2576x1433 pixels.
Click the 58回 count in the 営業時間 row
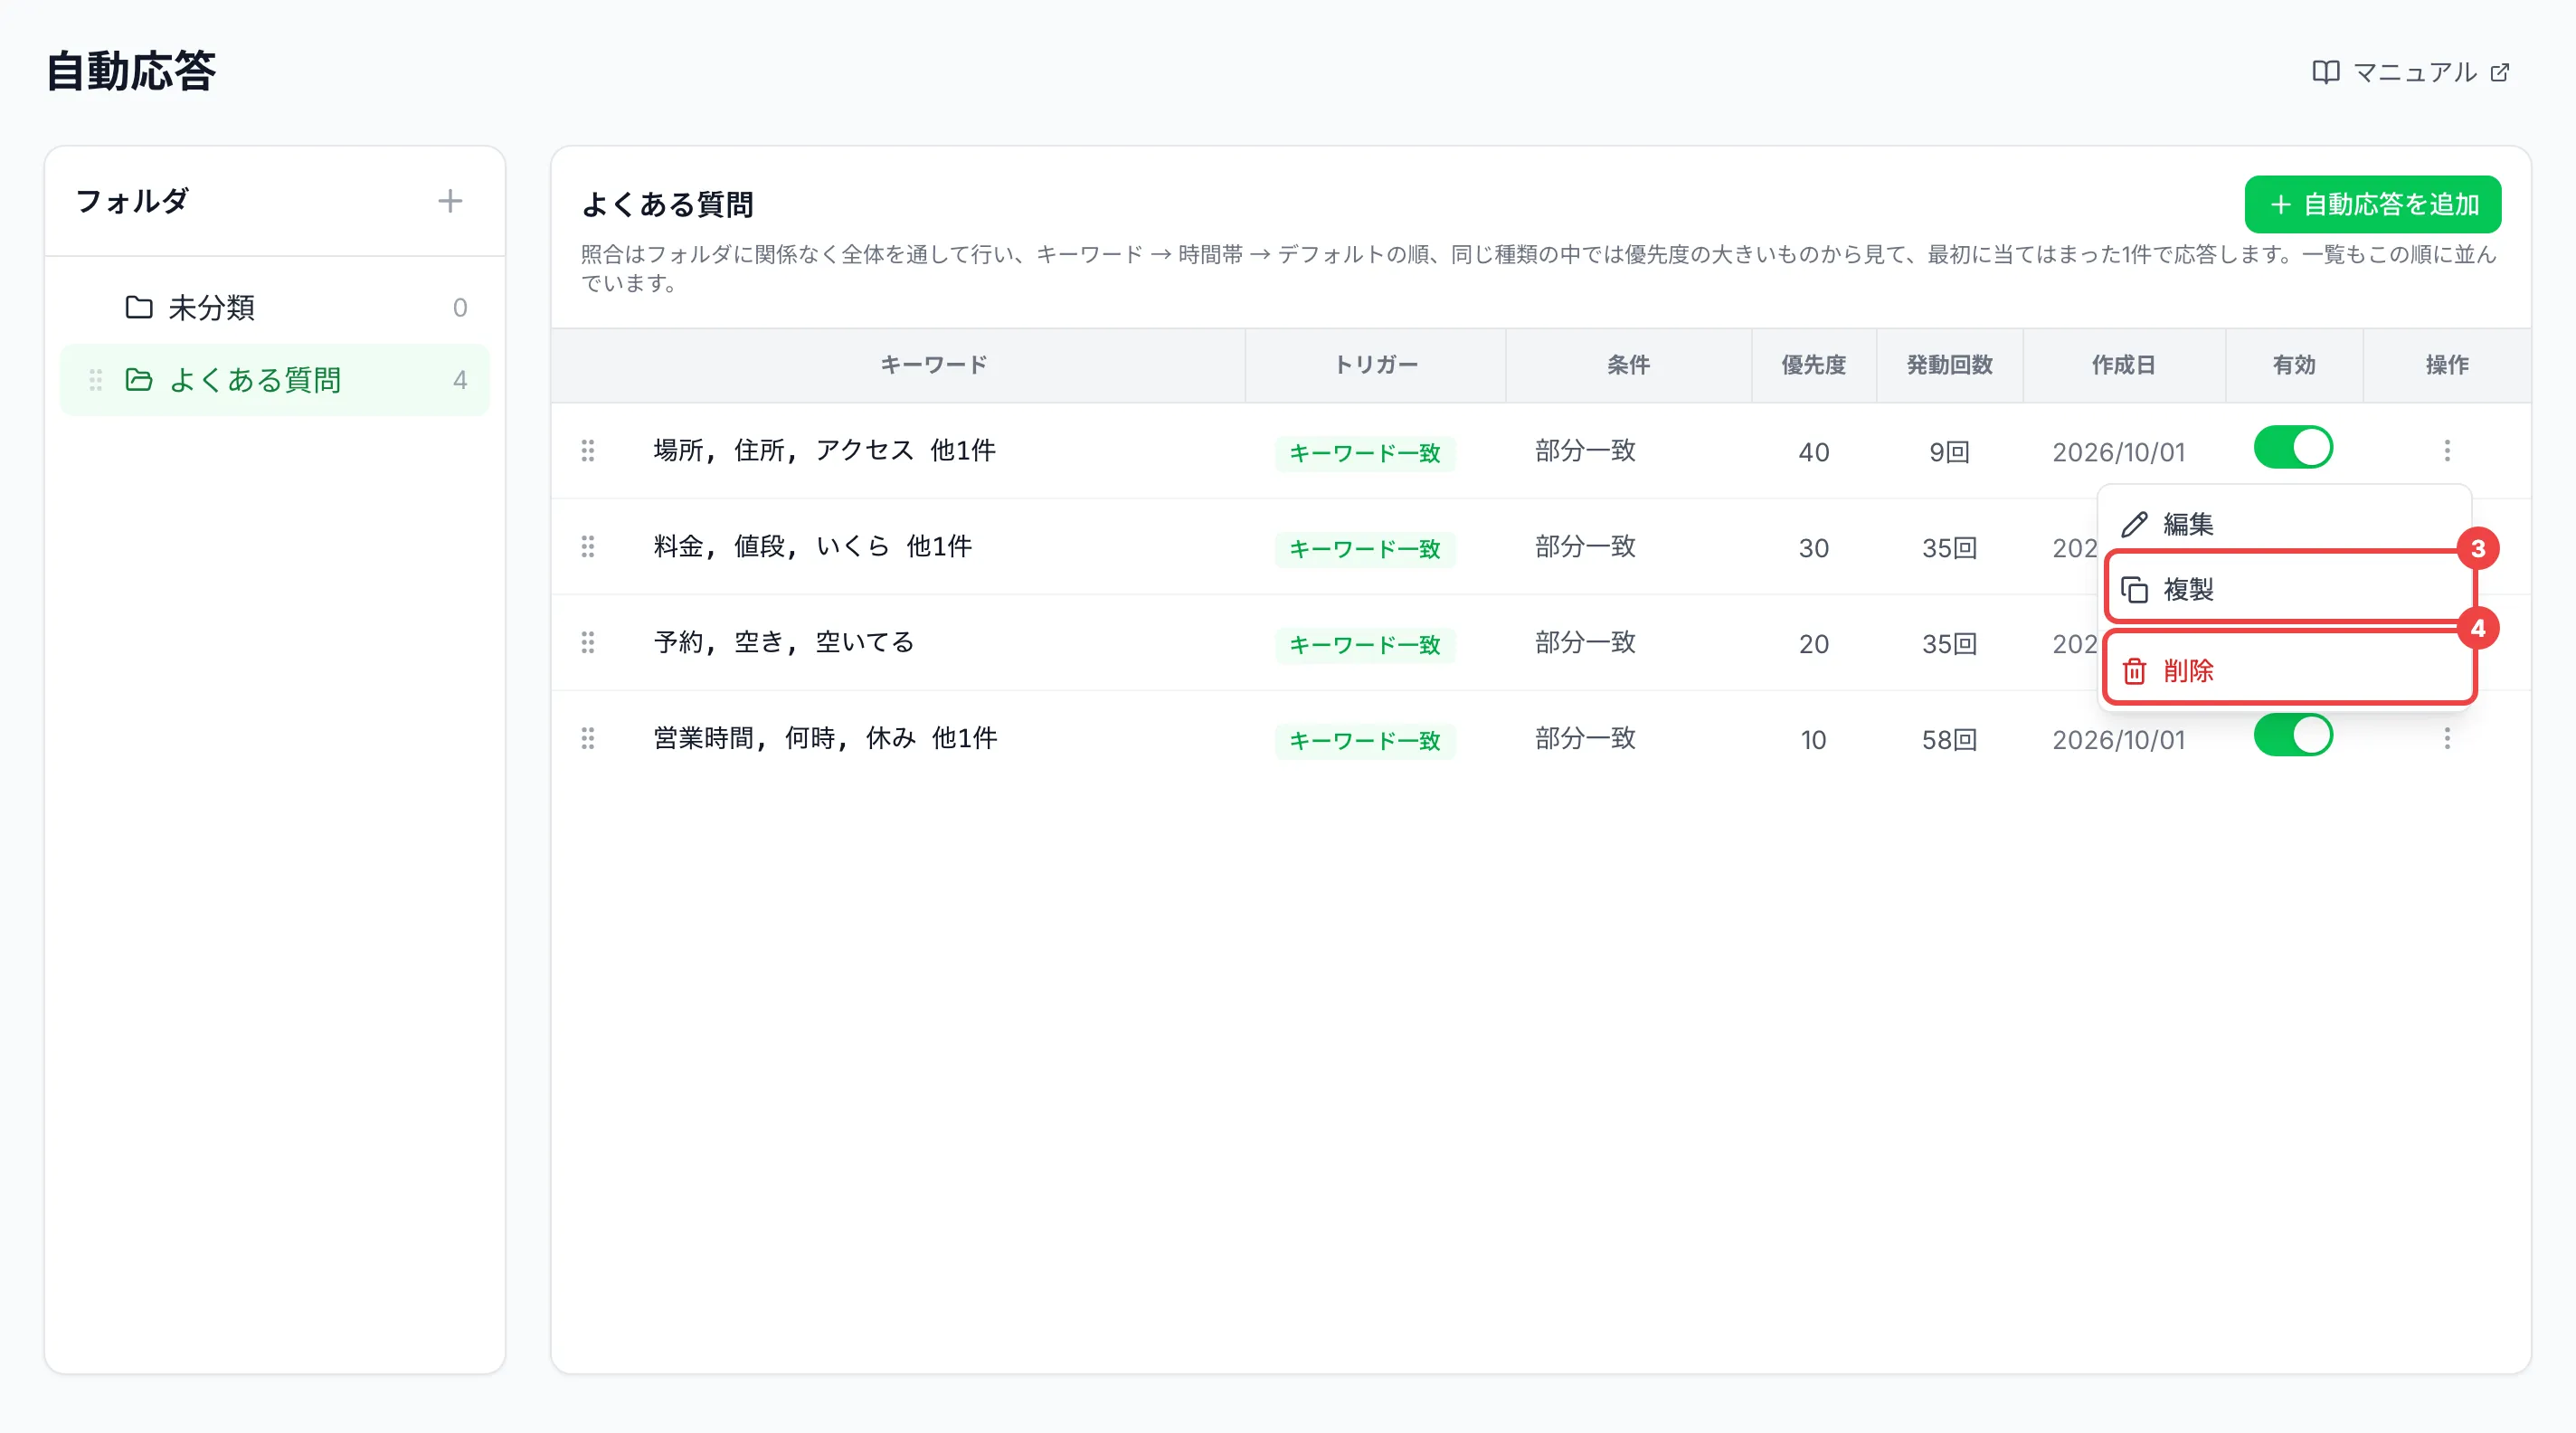coord(1949,740)
